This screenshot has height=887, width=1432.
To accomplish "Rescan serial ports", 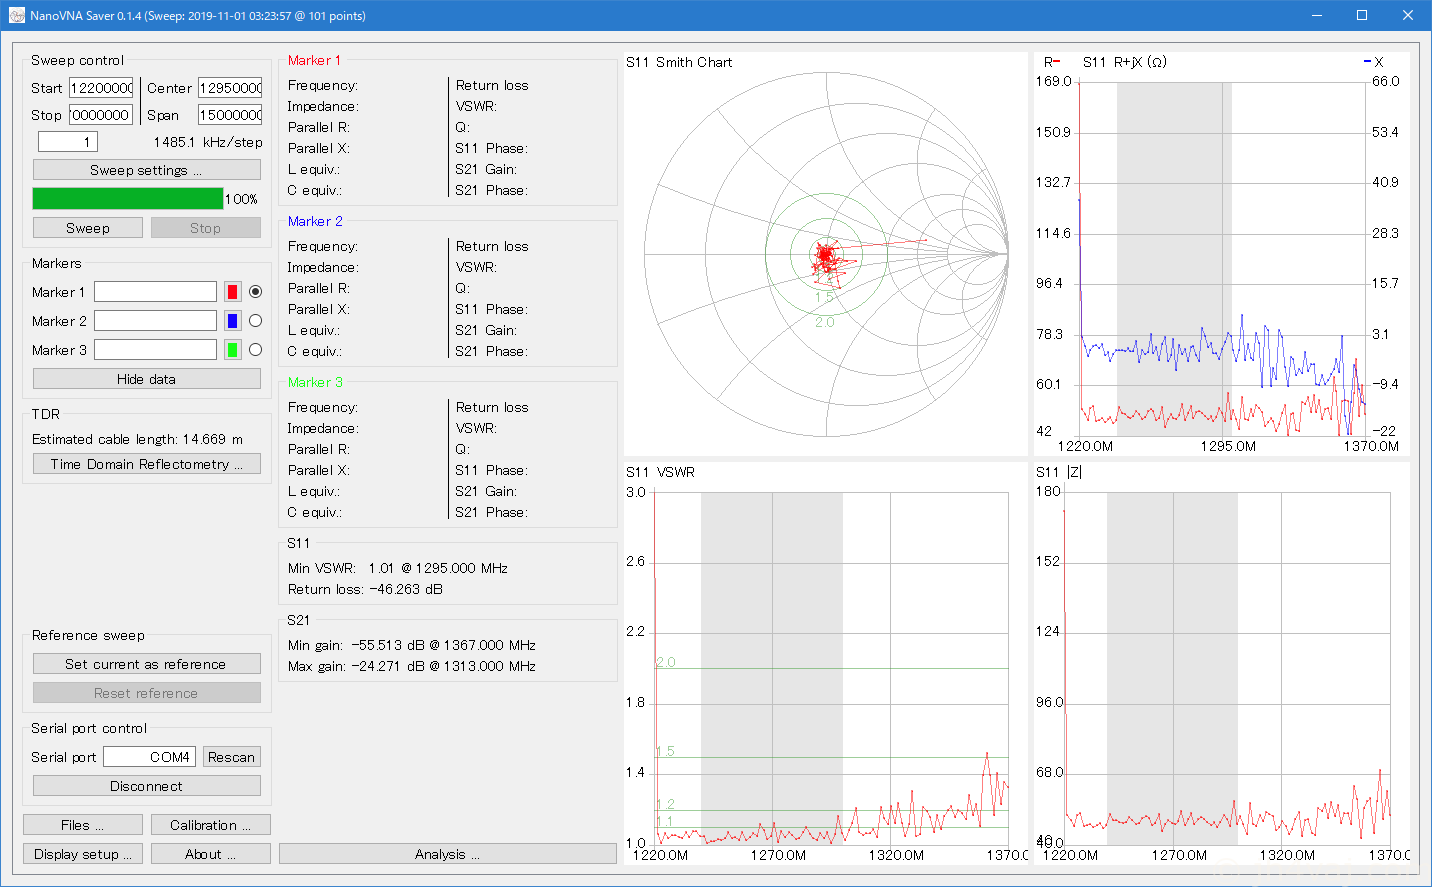I will pyautogui.click(x=232, y=757).
